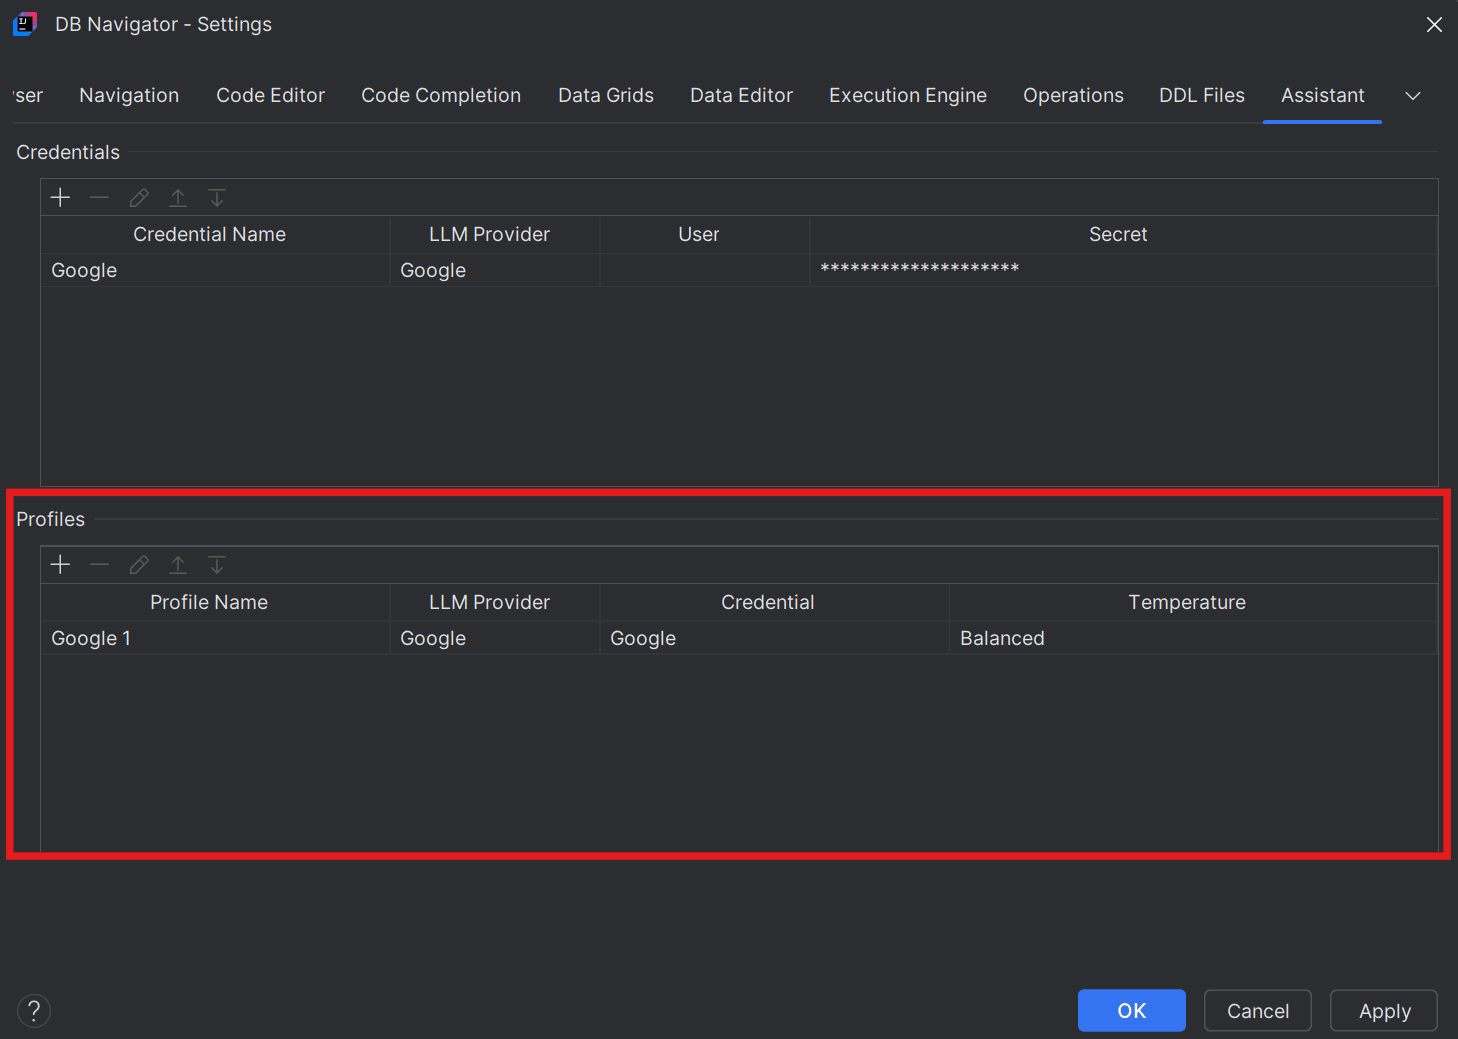The width and height of the screenshot is (1458, 1039).
Task: Click the User column header
Action: pos(705,235)
